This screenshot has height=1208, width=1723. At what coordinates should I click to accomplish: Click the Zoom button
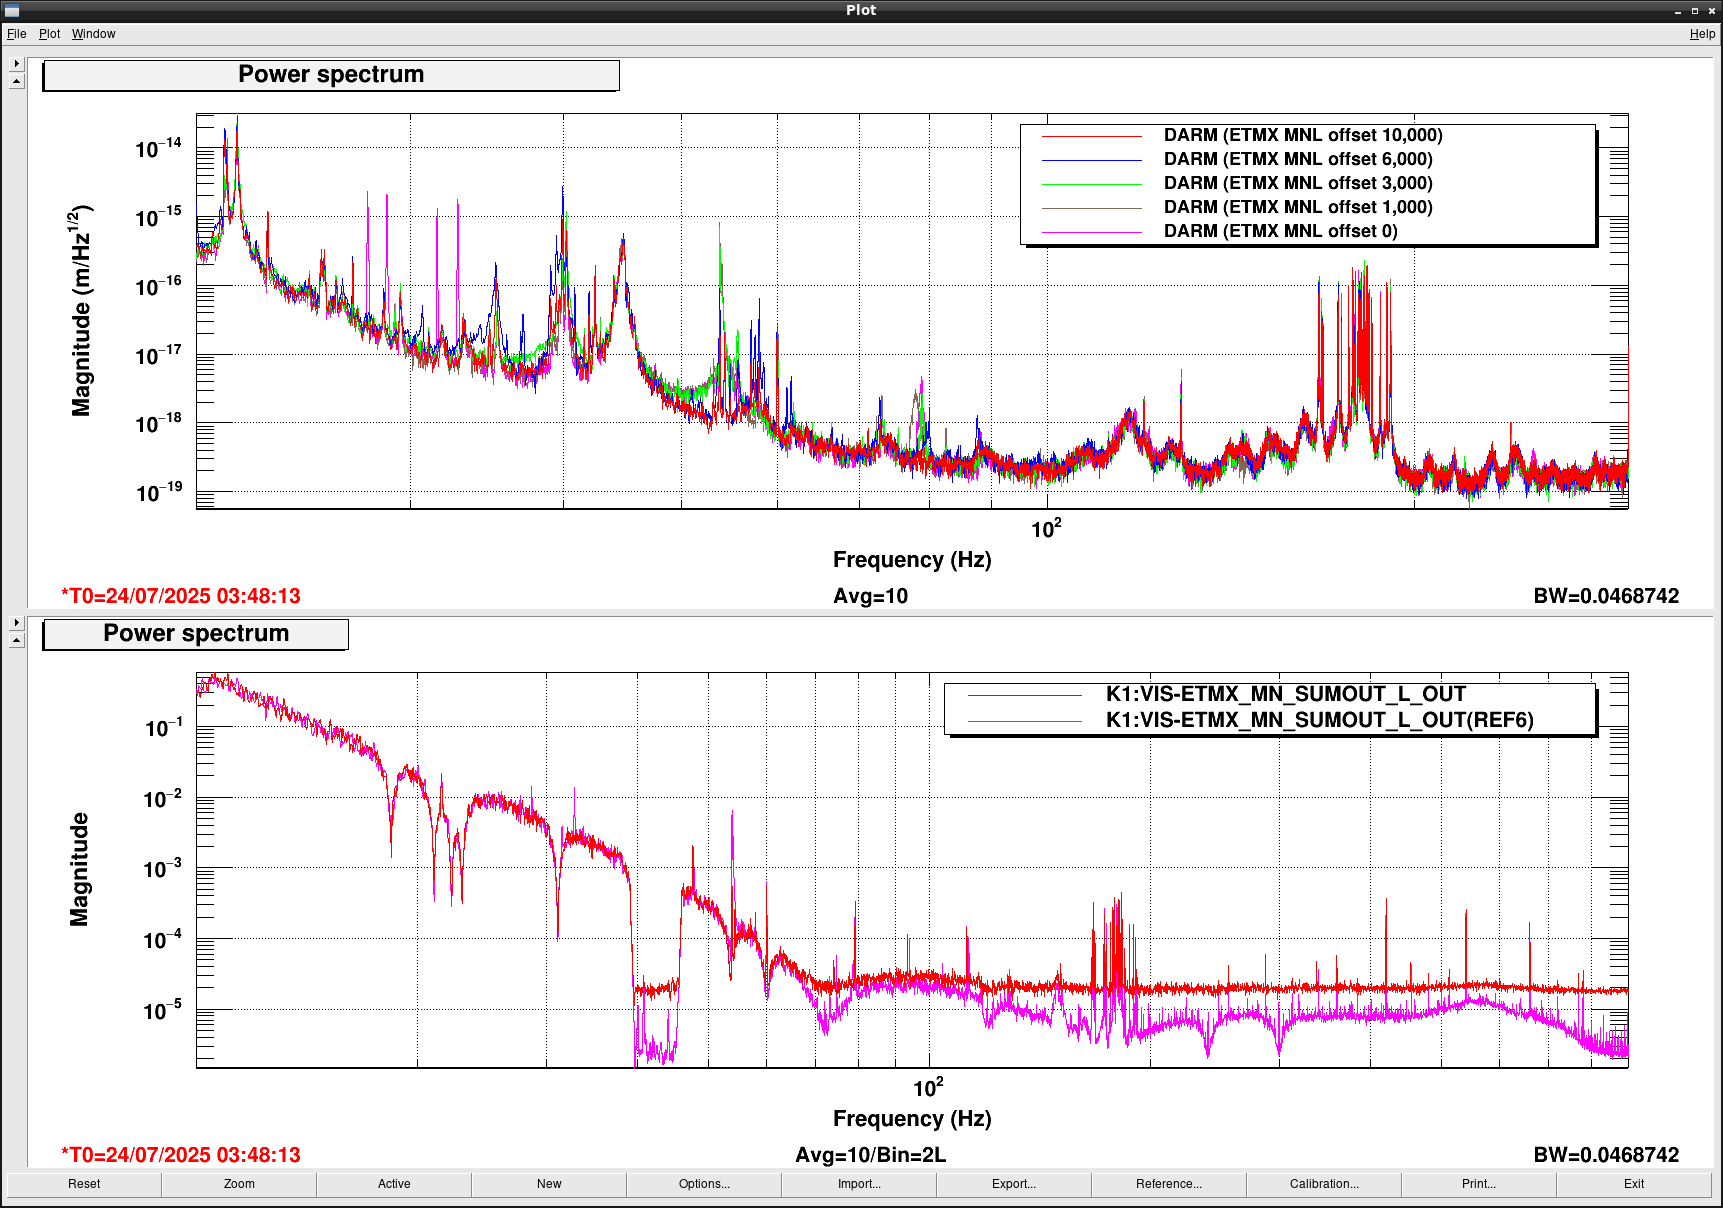click(239, 1184)
